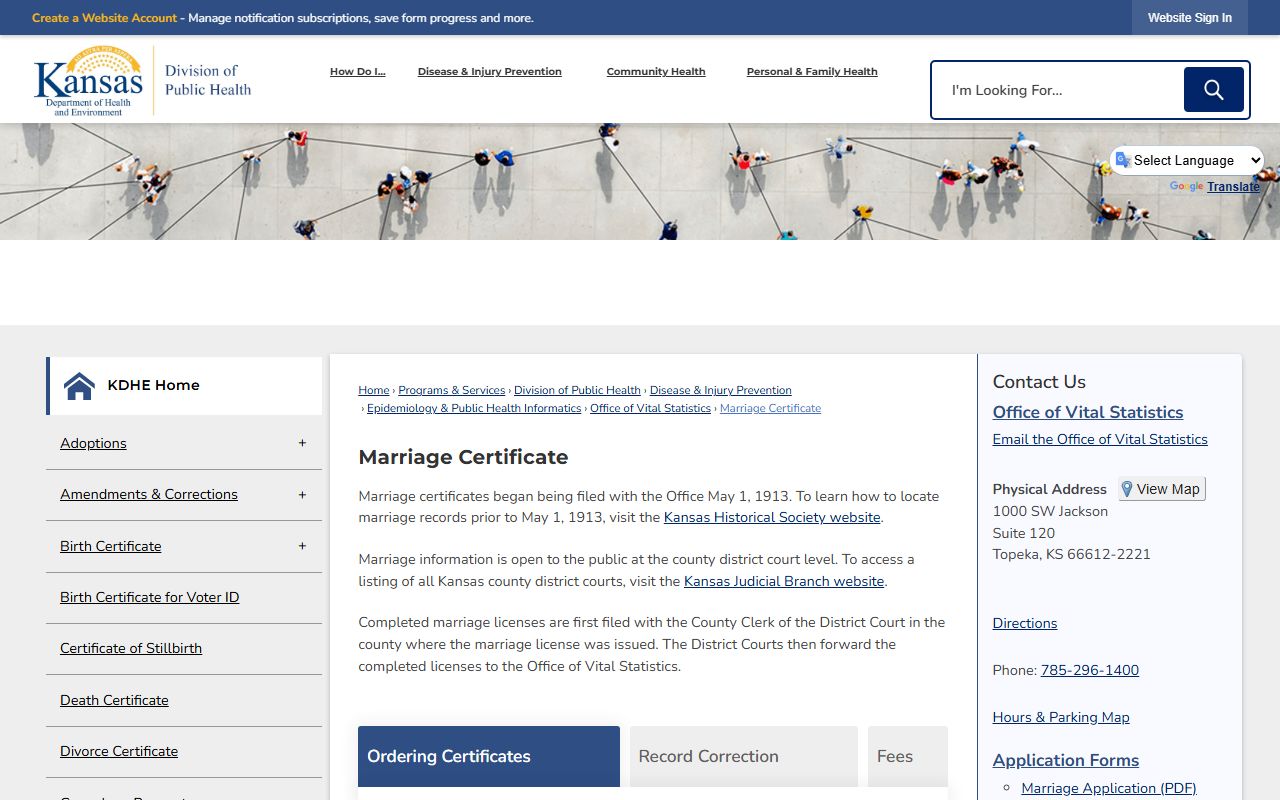Image resolution: width=1280 pixels, height=800 pixels.
Task: Click the map pin View Map button
Action: point(1161,489)
